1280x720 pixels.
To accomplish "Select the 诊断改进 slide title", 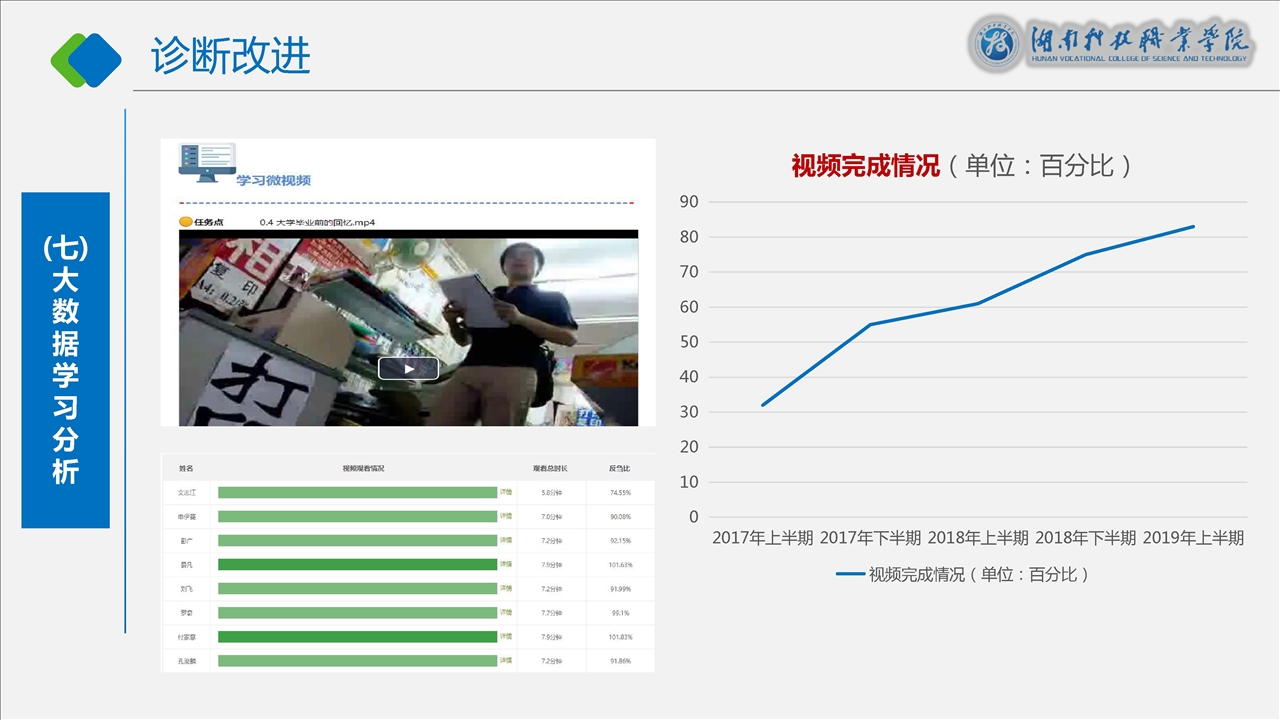I will pyautogui.click(x=231, y=56).
